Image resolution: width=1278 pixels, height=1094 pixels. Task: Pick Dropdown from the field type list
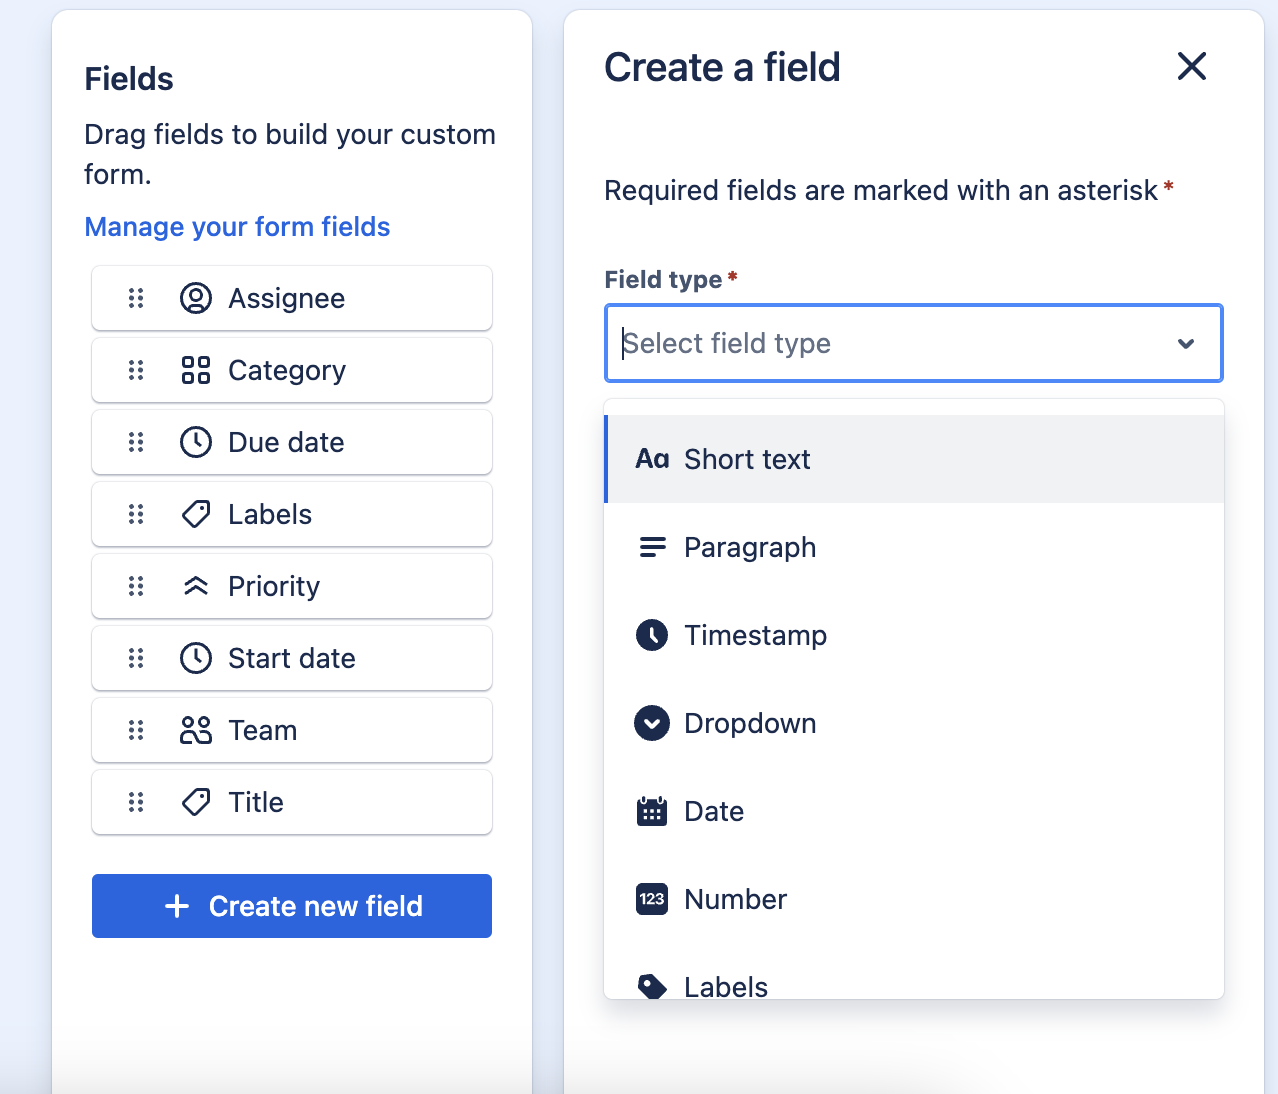point(914,723)
